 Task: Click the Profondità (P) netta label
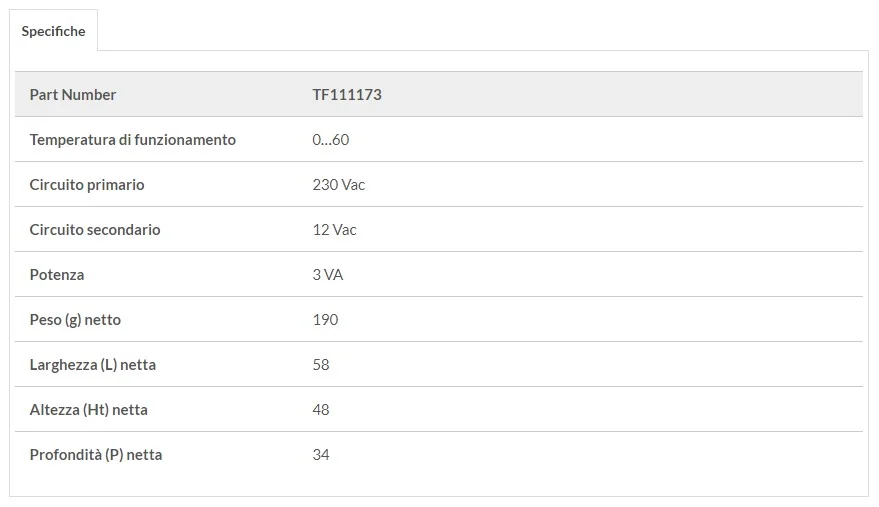tap(96, 455)
